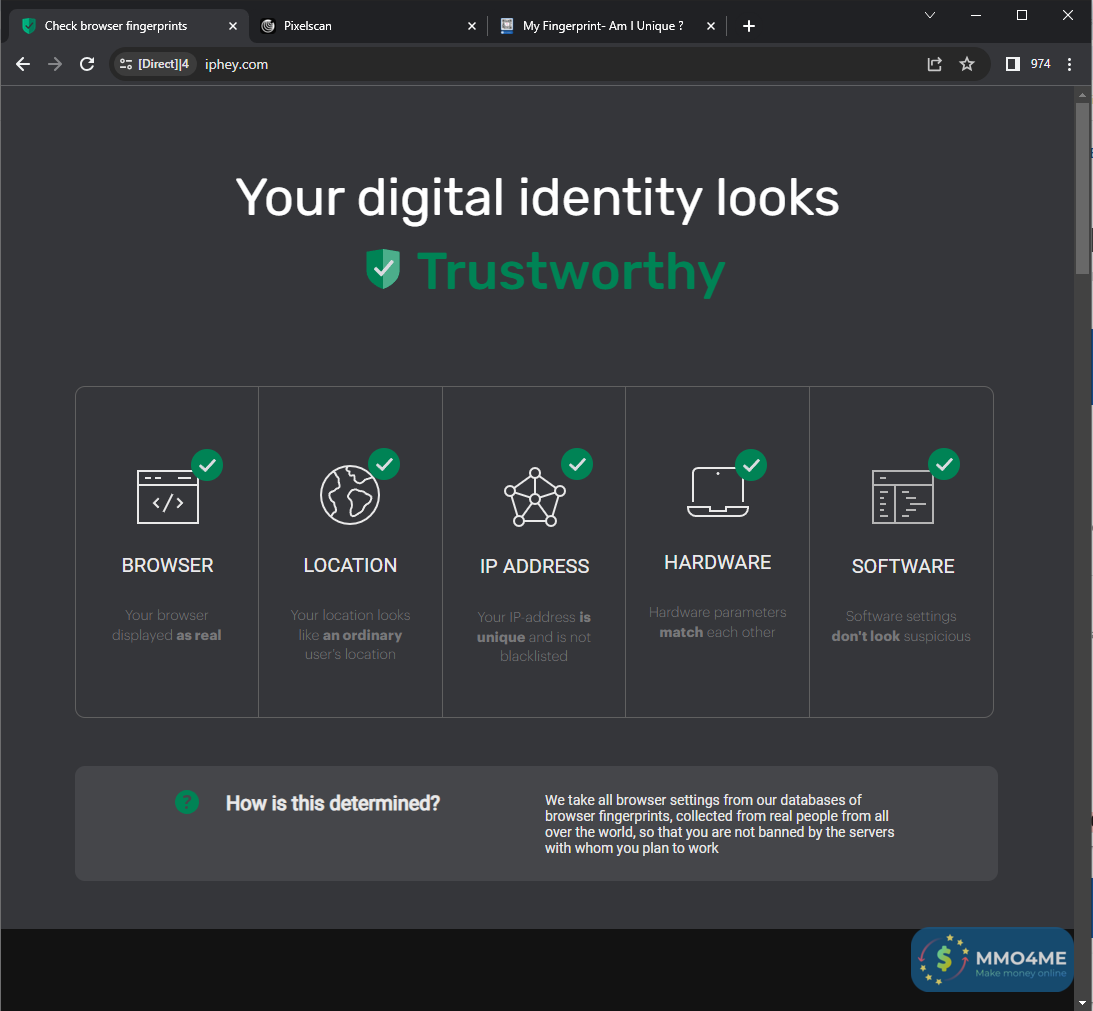Click green checkmark on Browser card
This screenshot has width=1093, height=1011.
[207, 464]
